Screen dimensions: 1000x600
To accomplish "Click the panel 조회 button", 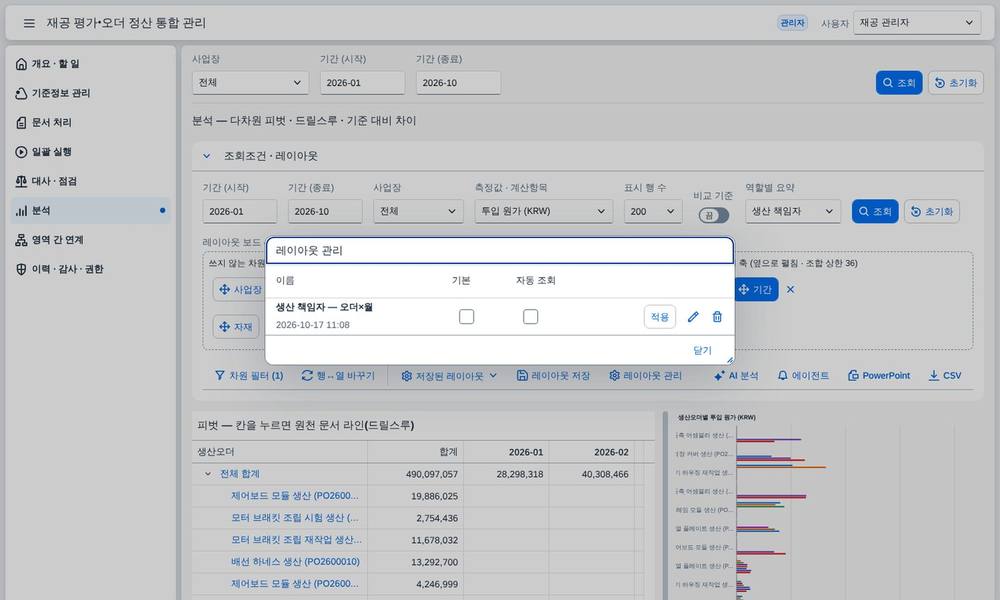I will click(x=875, y=211).
